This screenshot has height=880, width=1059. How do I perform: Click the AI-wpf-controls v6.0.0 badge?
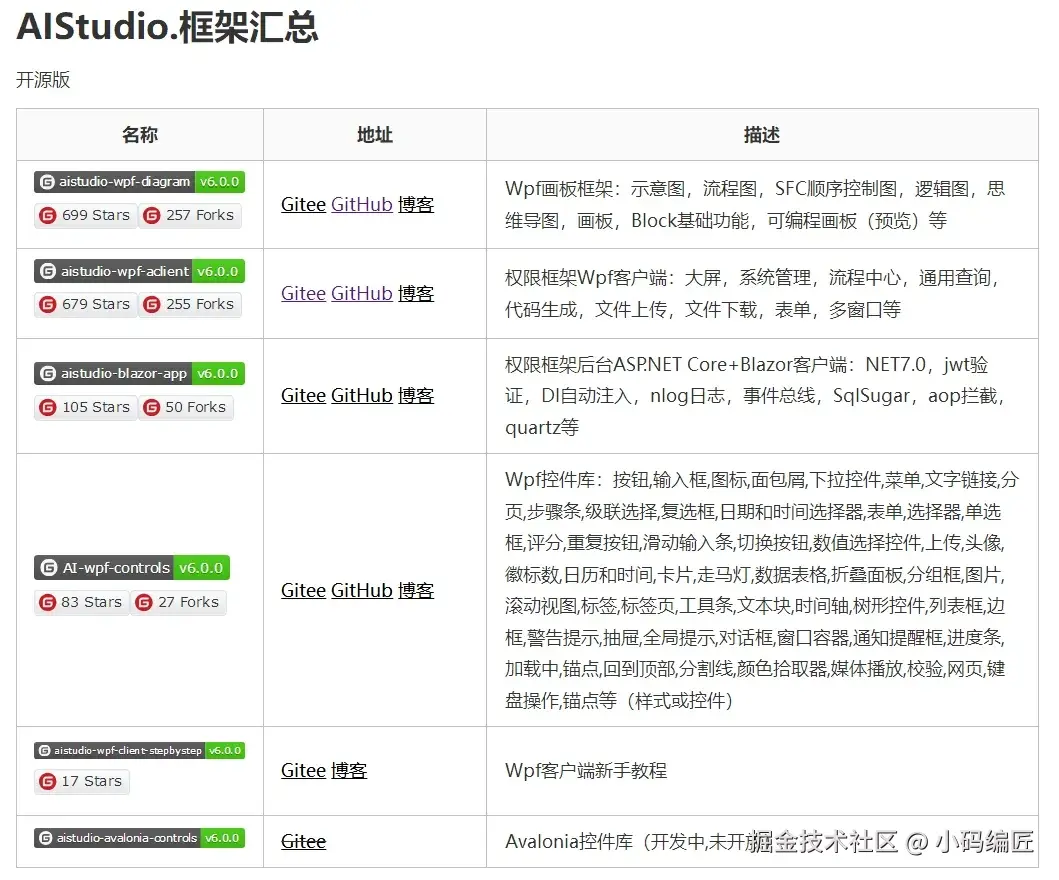pyautogui.click(x=132, y=568)
